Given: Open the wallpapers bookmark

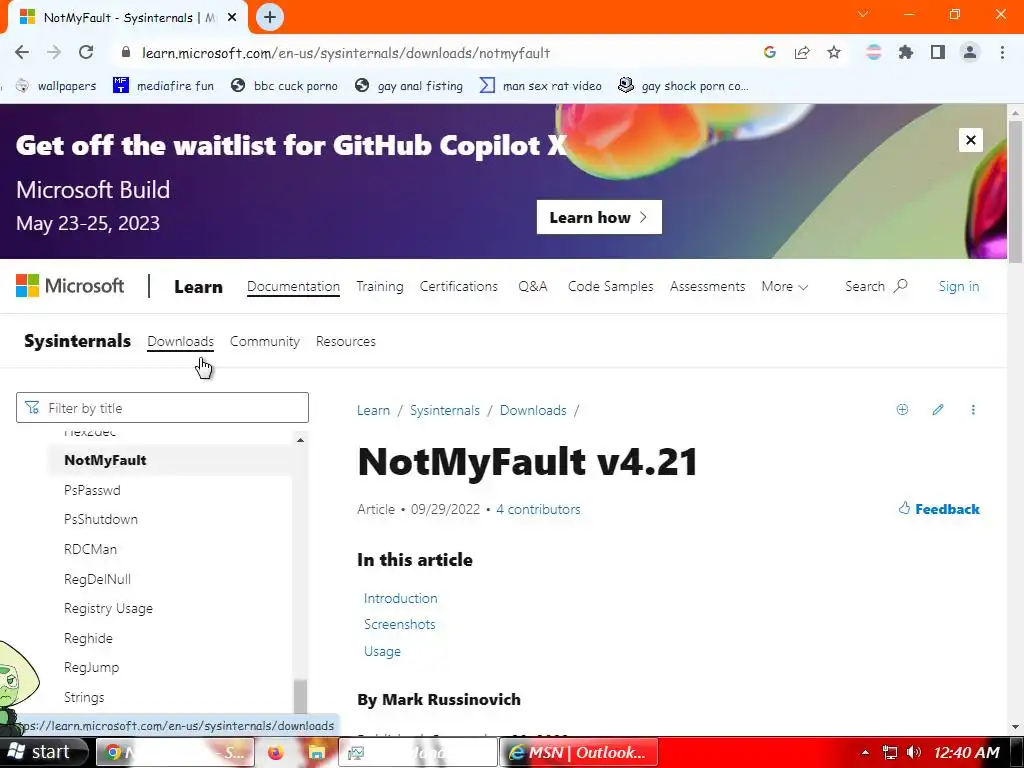Looking at the screenshot, I should click(x=56, y=86).
